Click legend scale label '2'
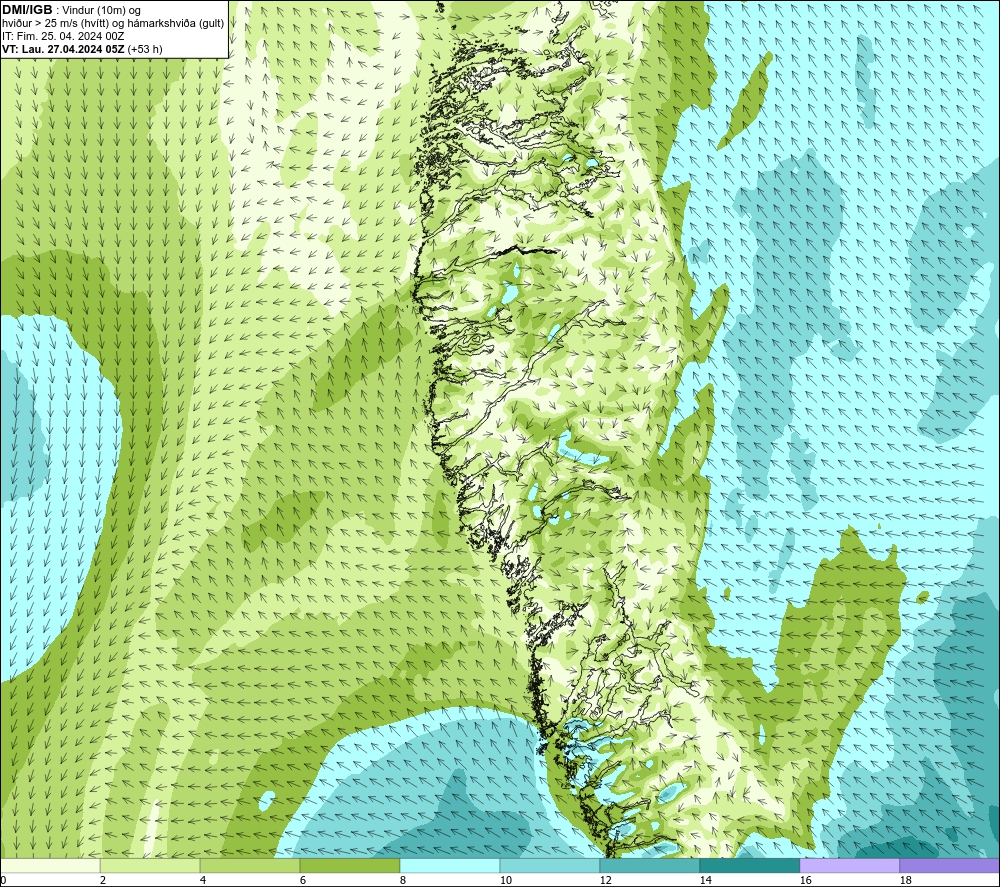 103,880
